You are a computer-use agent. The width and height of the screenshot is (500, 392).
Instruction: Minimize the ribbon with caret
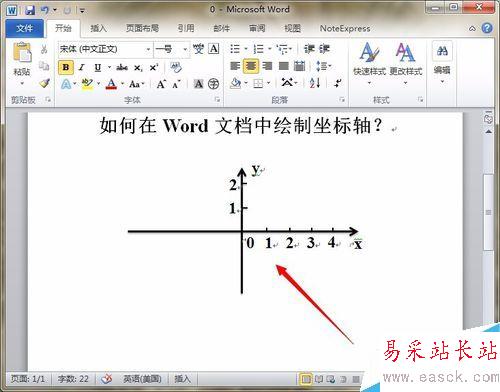pyautogui.click(x=472, y=29)
